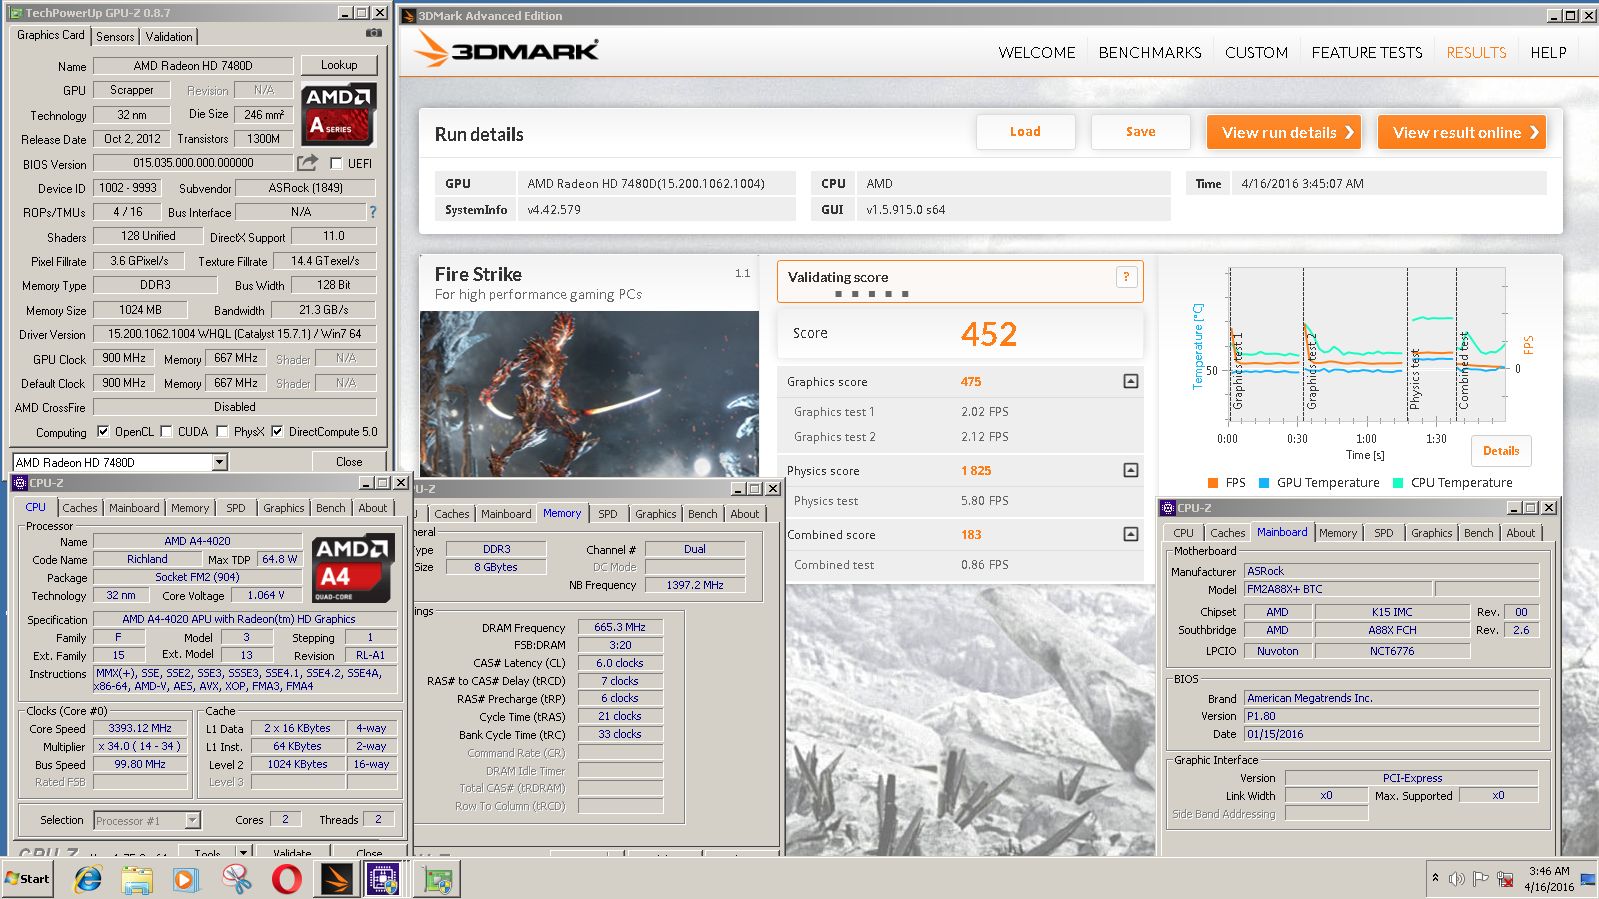
Task: Click the GPU-Z Close button
Action: (349, 462)
